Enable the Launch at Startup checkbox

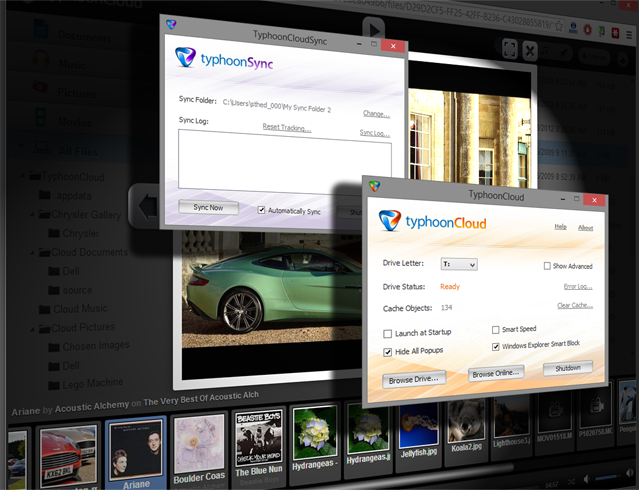[x=387, y=334]
